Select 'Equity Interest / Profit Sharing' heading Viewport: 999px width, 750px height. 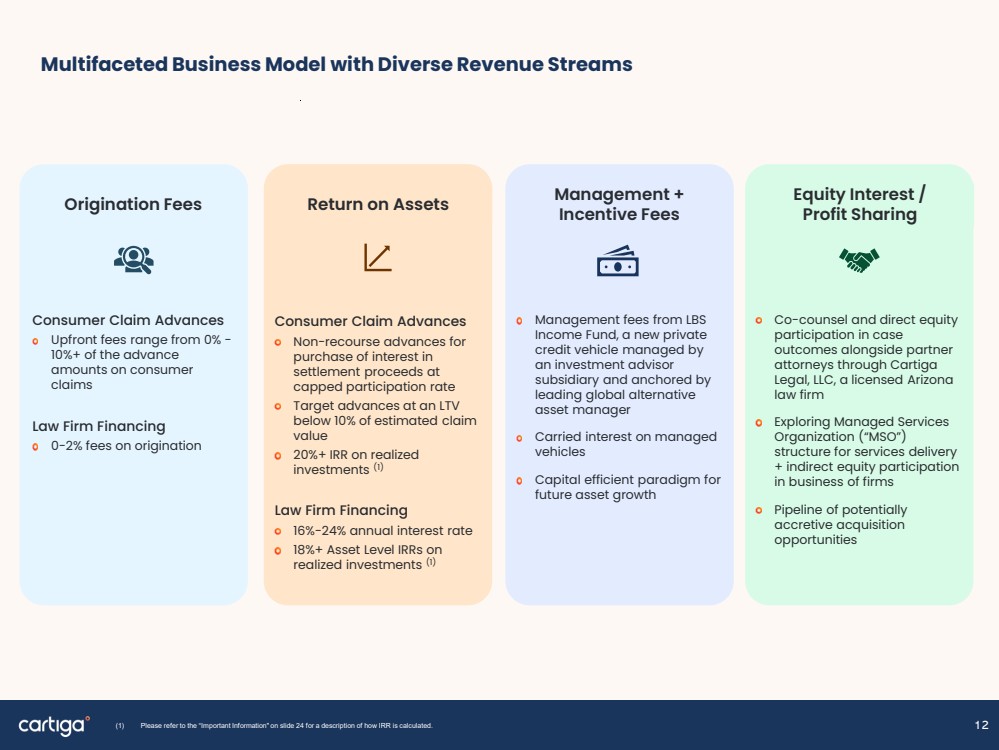(859, 204)
